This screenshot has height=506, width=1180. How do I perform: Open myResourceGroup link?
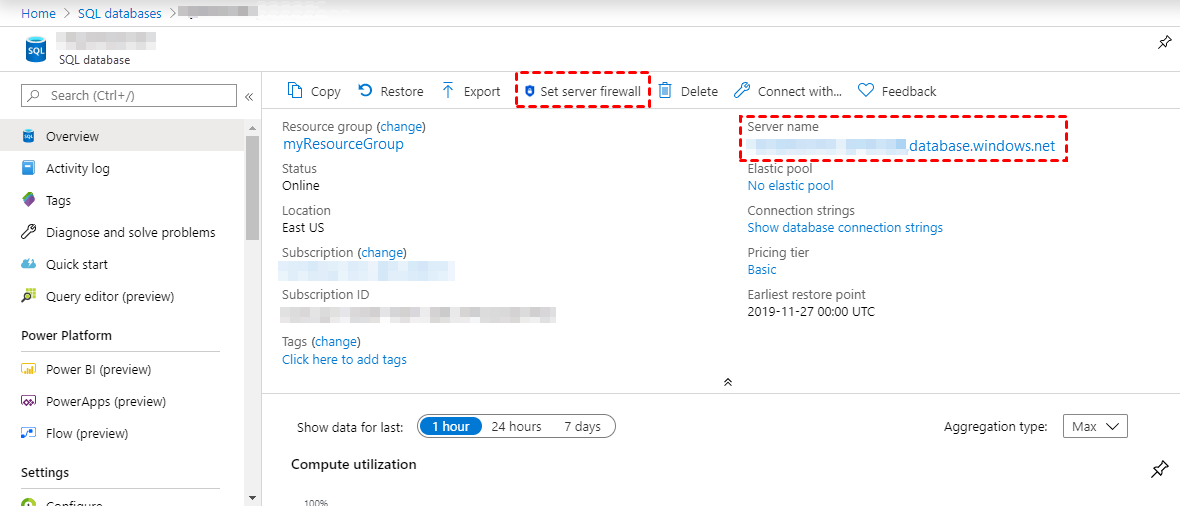pyautogui.click(x=343, y=144)
